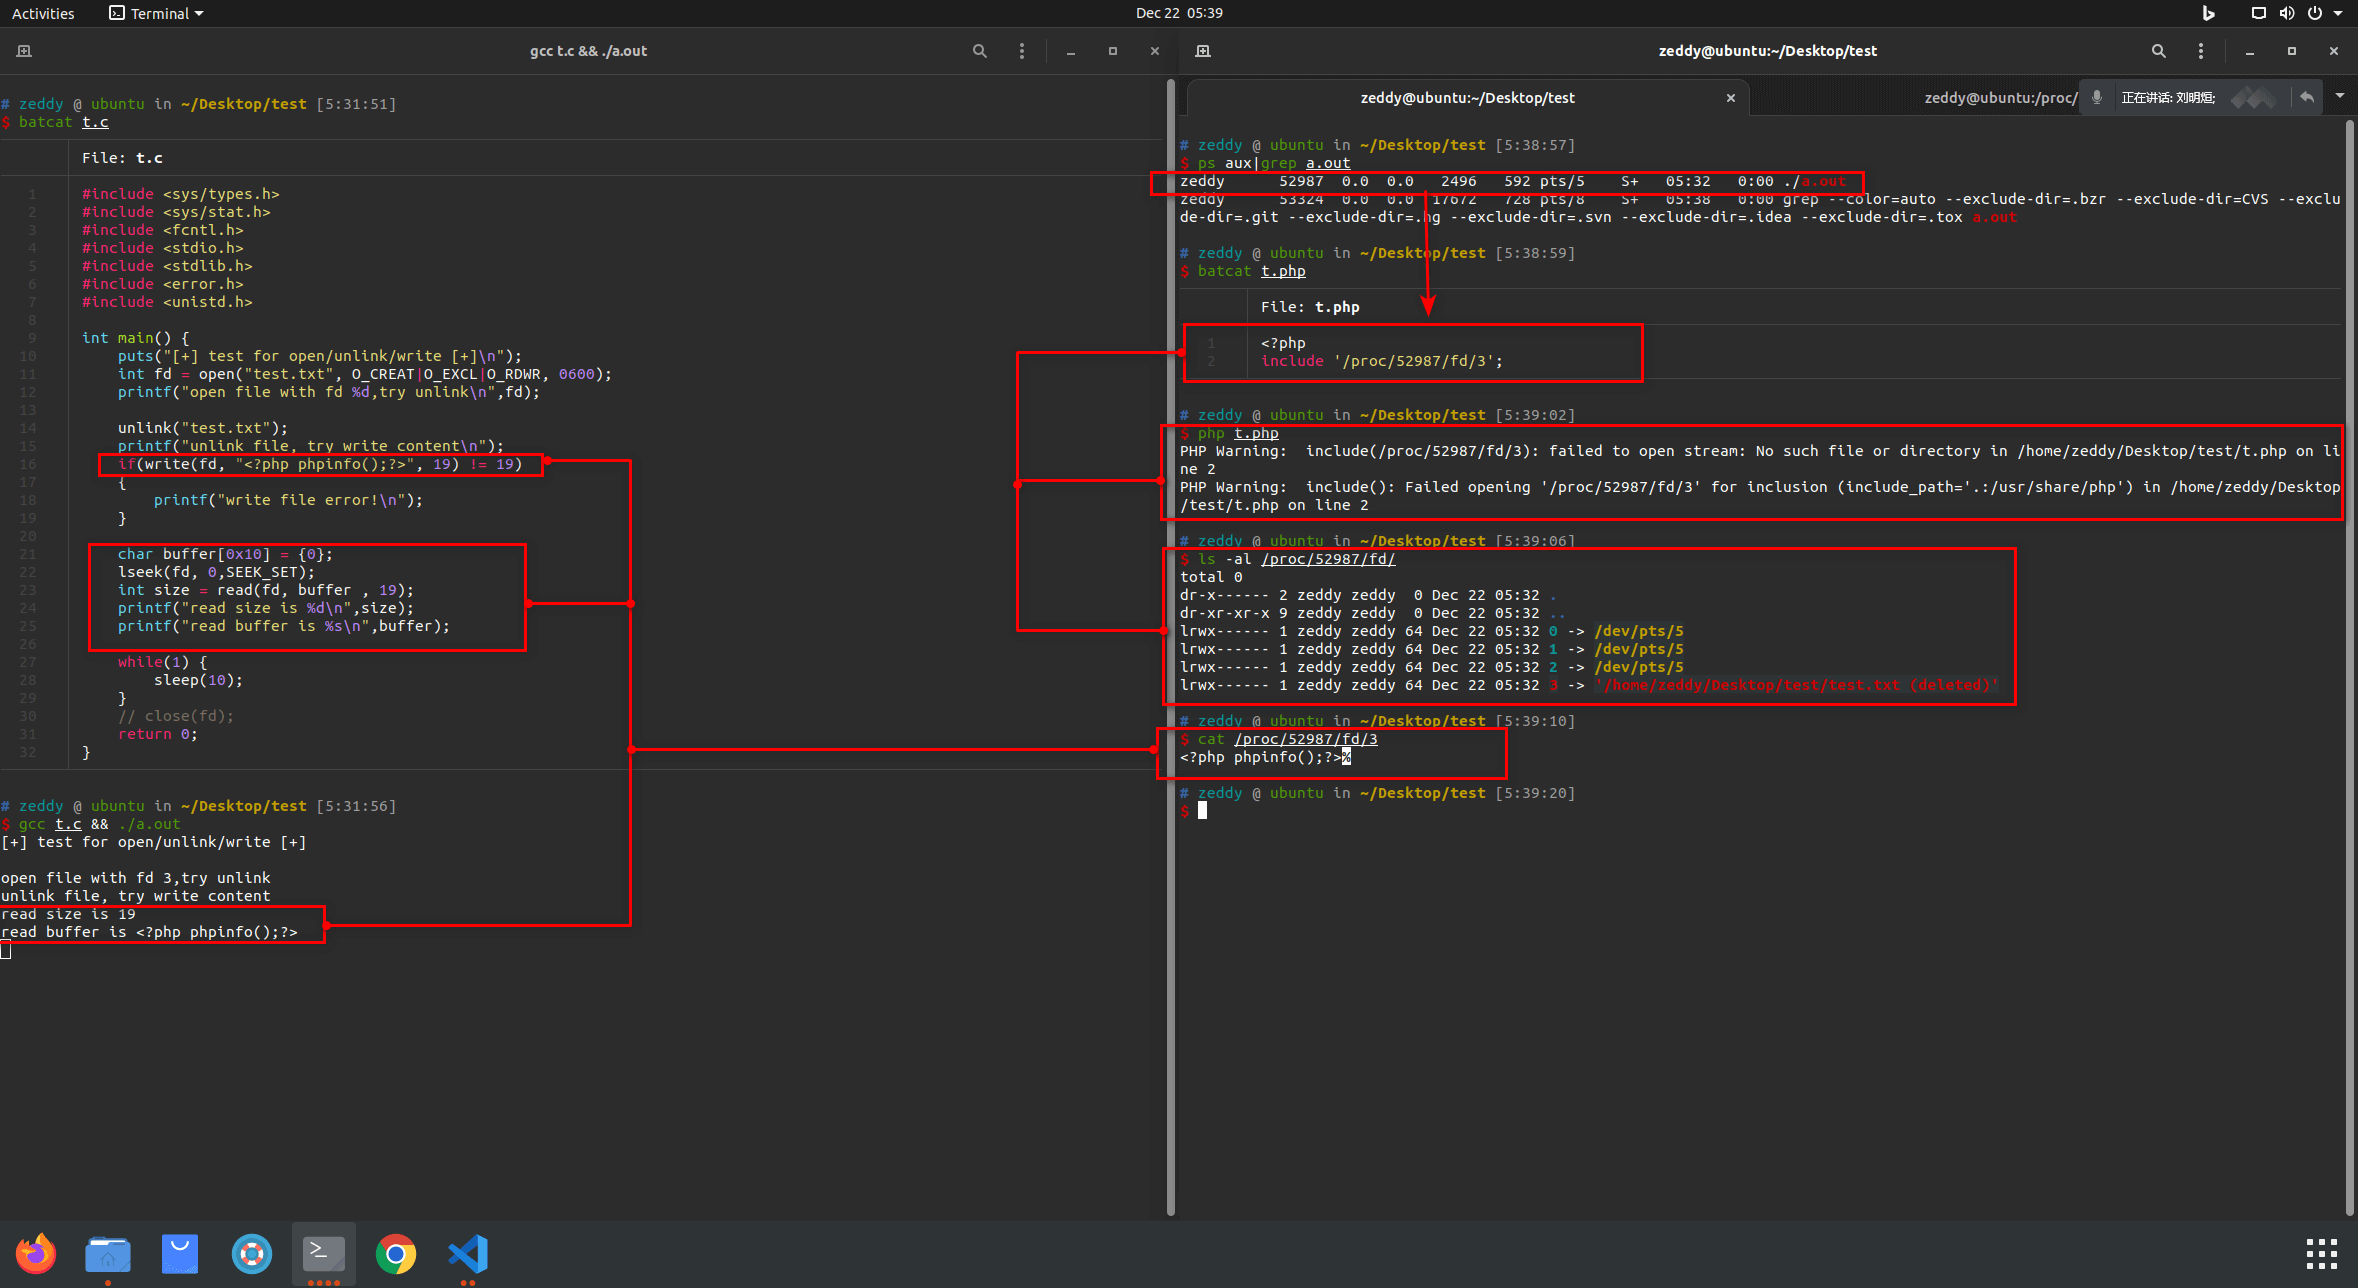
Task: Click the '<?php phpinfo();?>' cat output
Action: click(1261, 757)
